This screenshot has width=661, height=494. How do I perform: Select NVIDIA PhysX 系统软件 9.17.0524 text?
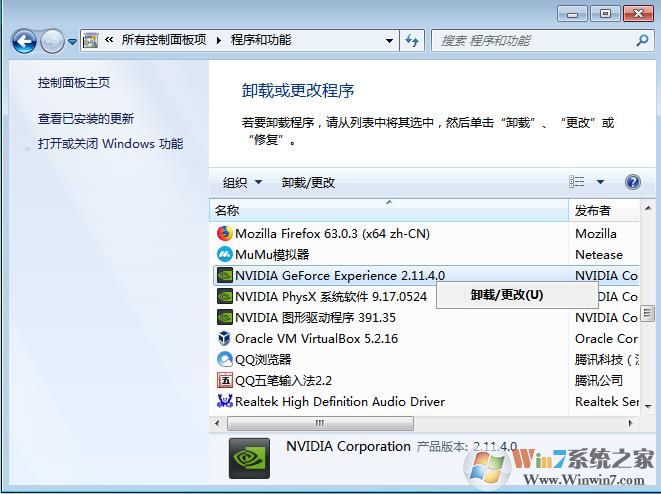coord(331,297)
